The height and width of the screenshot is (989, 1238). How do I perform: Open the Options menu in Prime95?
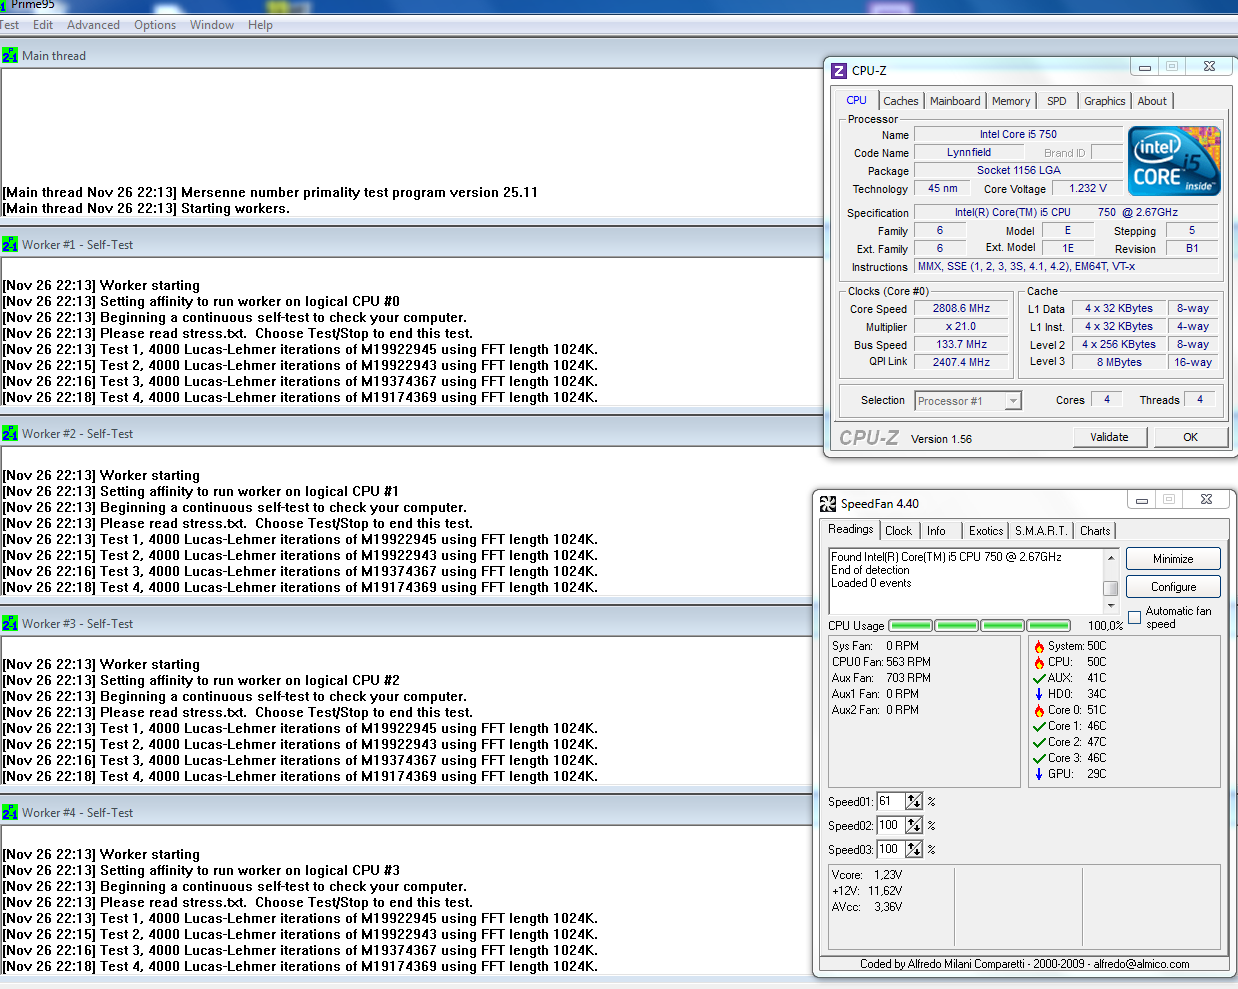[x=155, y=25]
